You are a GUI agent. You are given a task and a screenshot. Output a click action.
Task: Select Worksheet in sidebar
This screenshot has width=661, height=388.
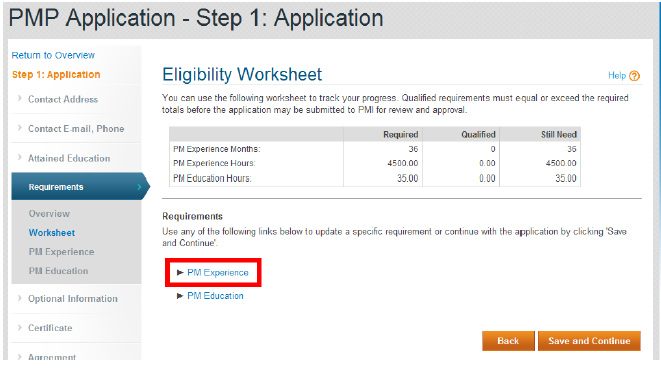[52, 233]
